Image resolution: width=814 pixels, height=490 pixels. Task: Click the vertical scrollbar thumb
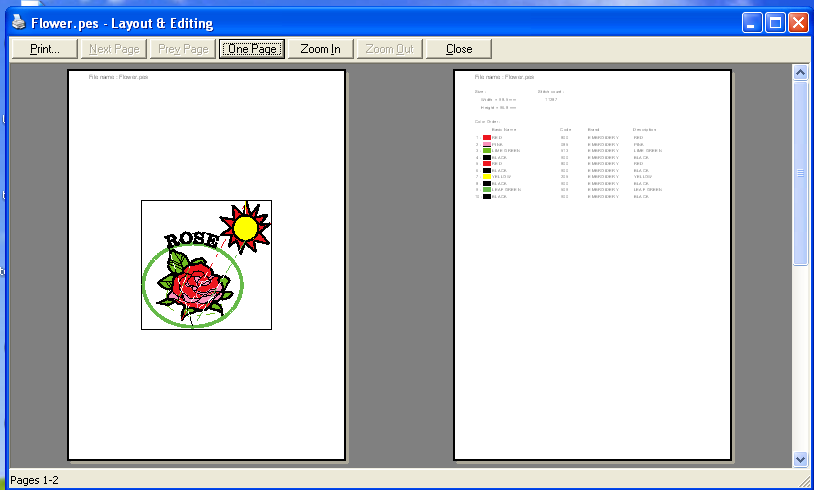[x=800, y=173]
